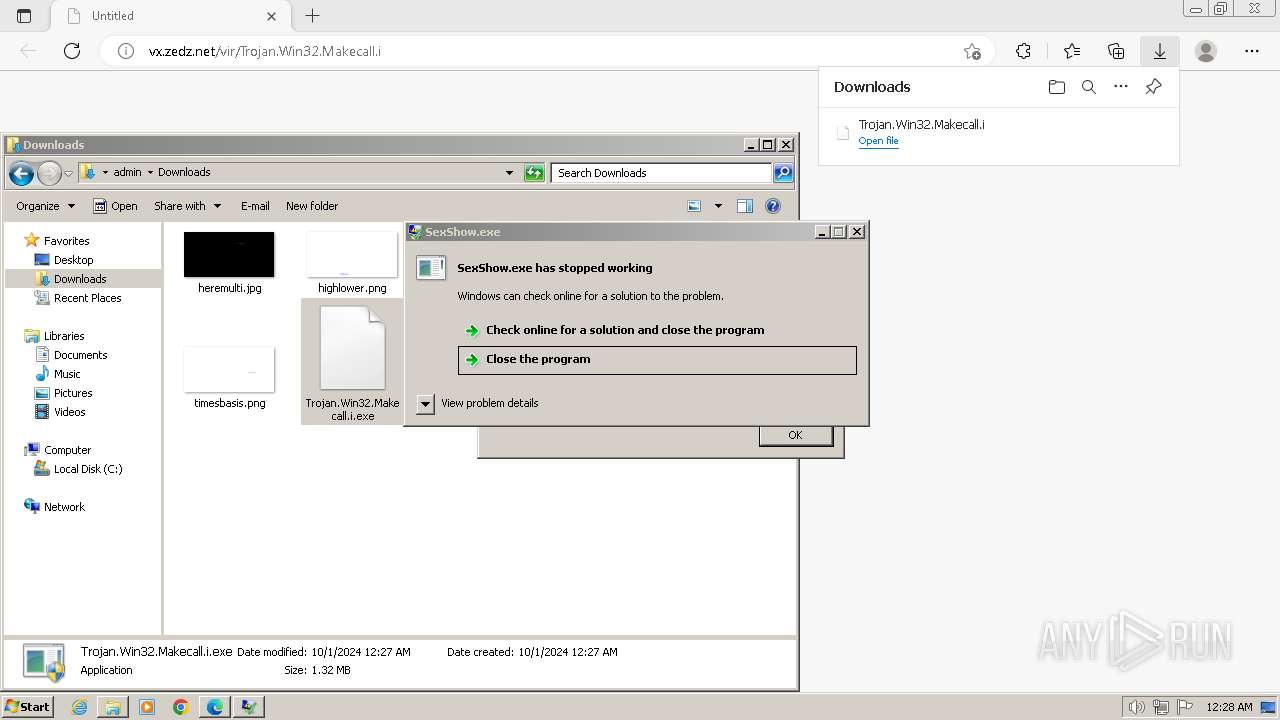Close the Untitled tab
This screenshot has width=1280, height=720.
(x=272, y=16)
